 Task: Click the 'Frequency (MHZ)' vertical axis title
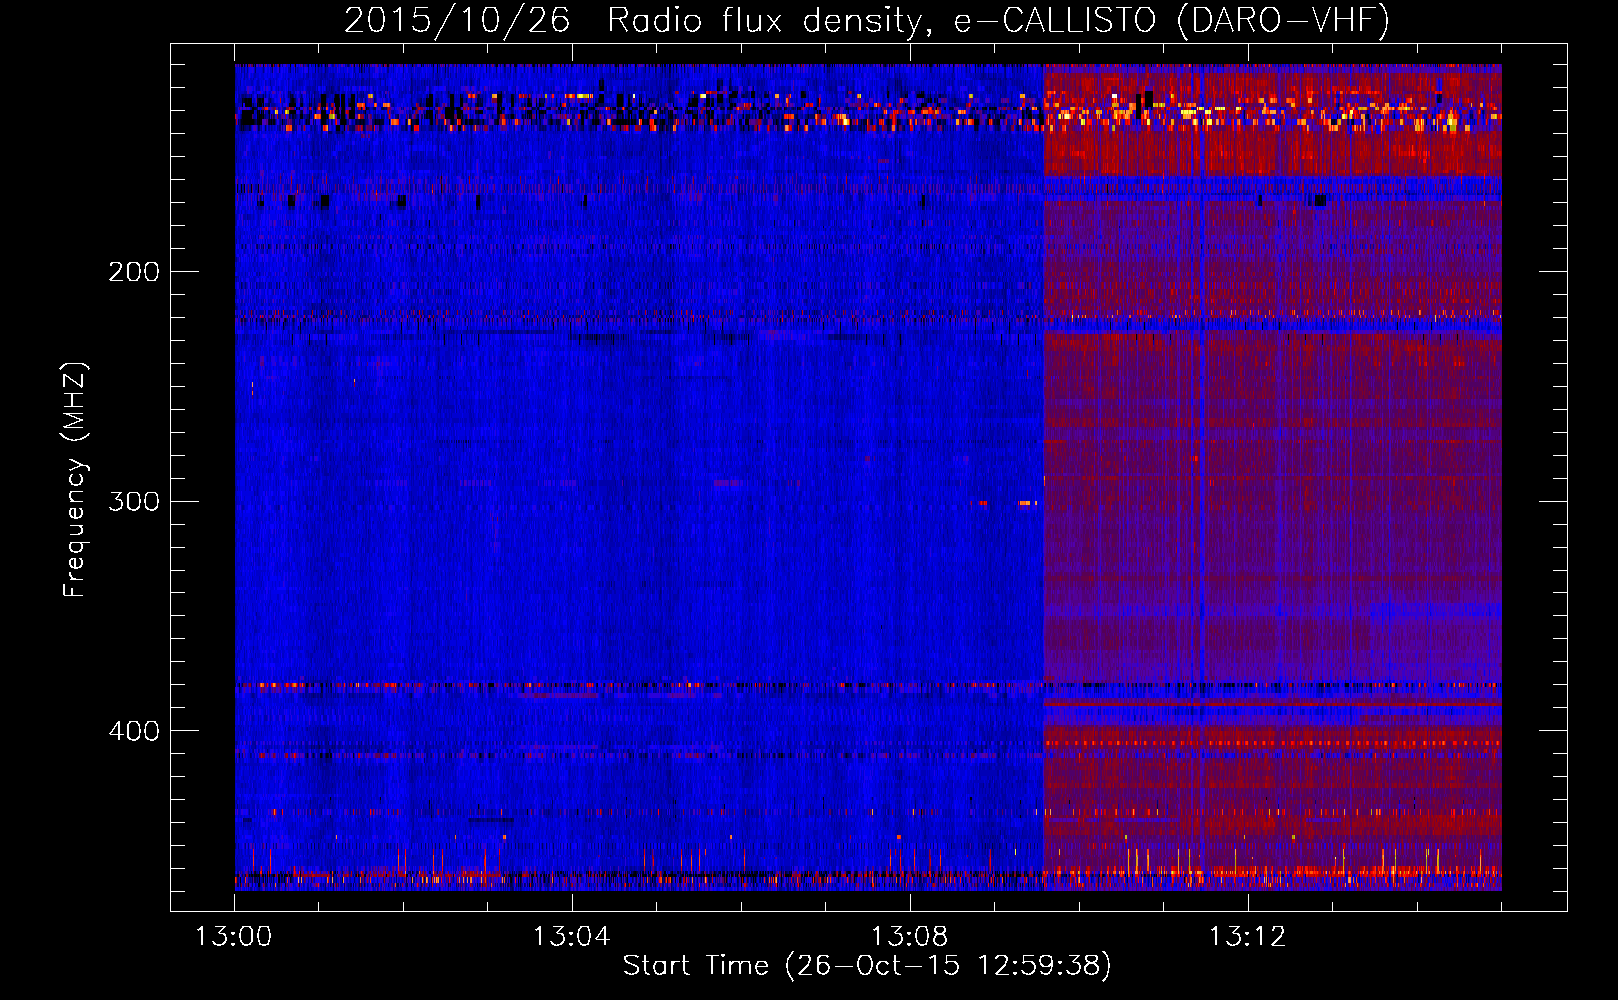pyautogui.click(x=75, y=480)
